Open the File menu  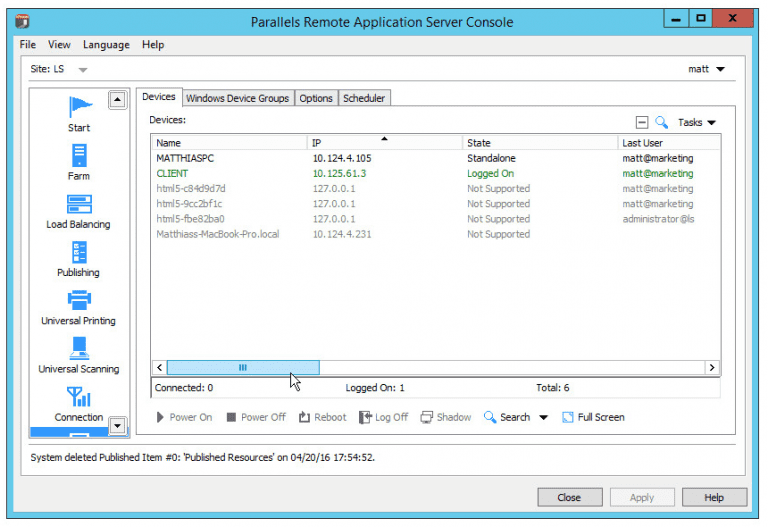click(27, 45)
